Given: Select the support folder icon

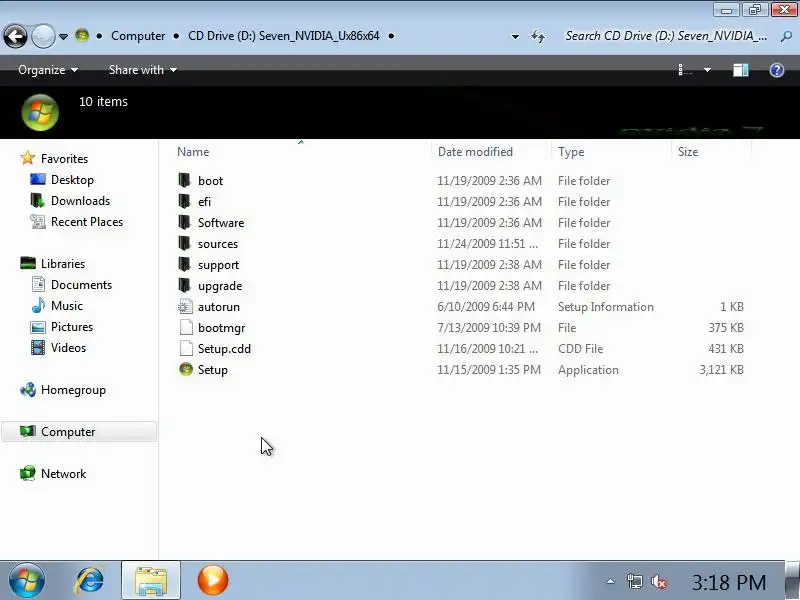Looking at the screenshot, I should [x=185, y=264].
